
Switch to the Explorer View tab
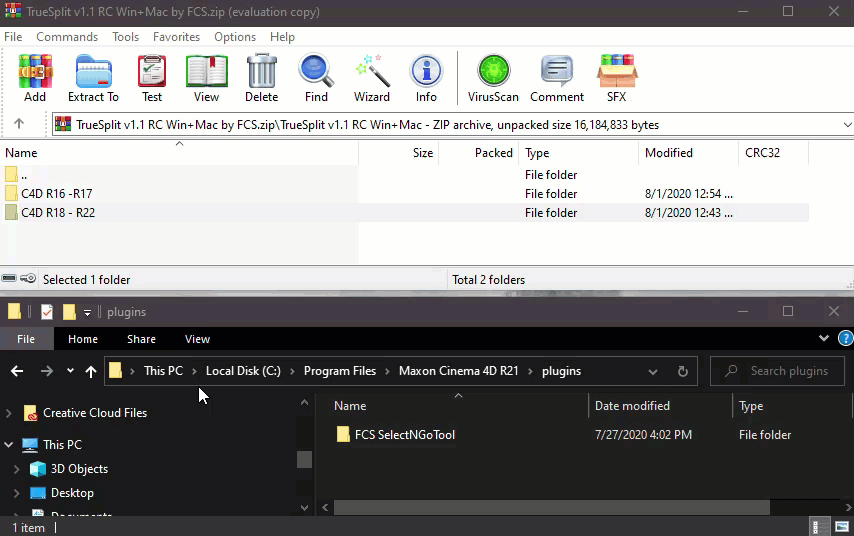(197, 339)
